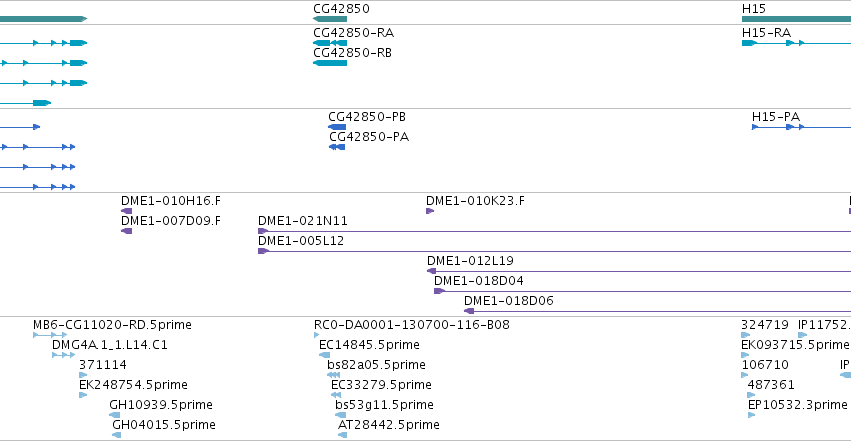This screenshot has width=851, height=441.
Task: Click the DME1-018D04 feature start arrow
Action: pos(439,291)
